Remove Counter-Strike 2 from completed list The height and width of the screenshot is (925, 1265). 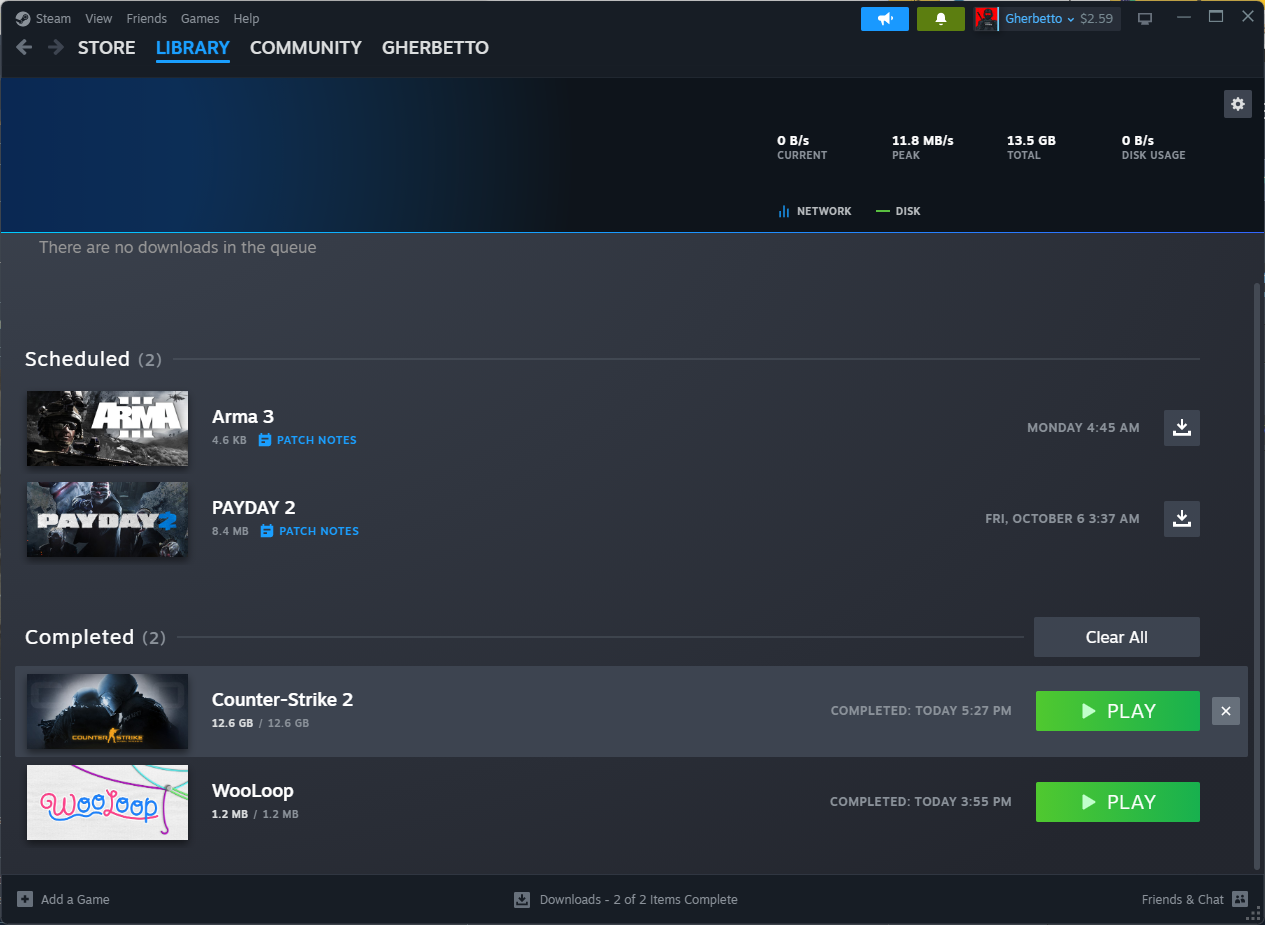[1226, 711]
